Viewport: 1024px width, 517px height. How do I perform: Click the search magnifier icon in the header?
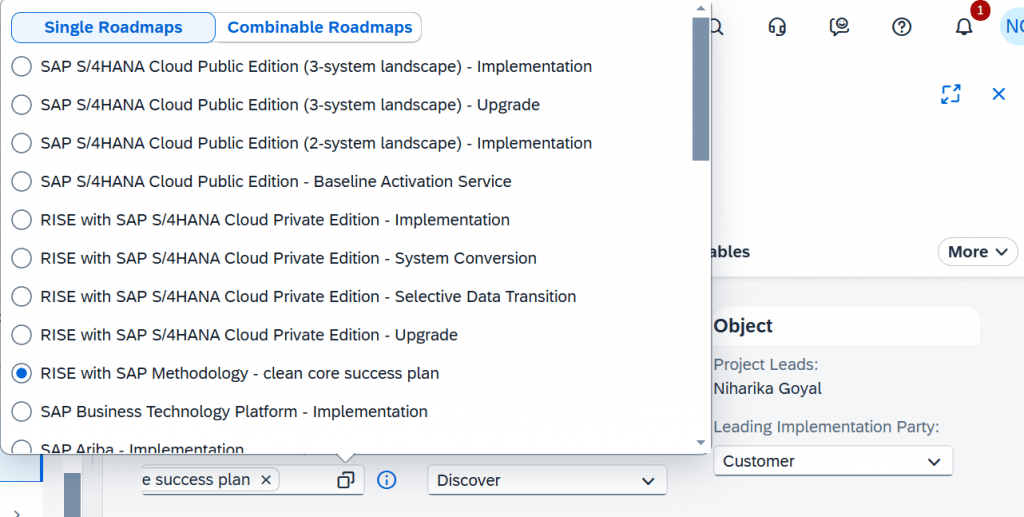pyautogui.click(x=716, y=27)
